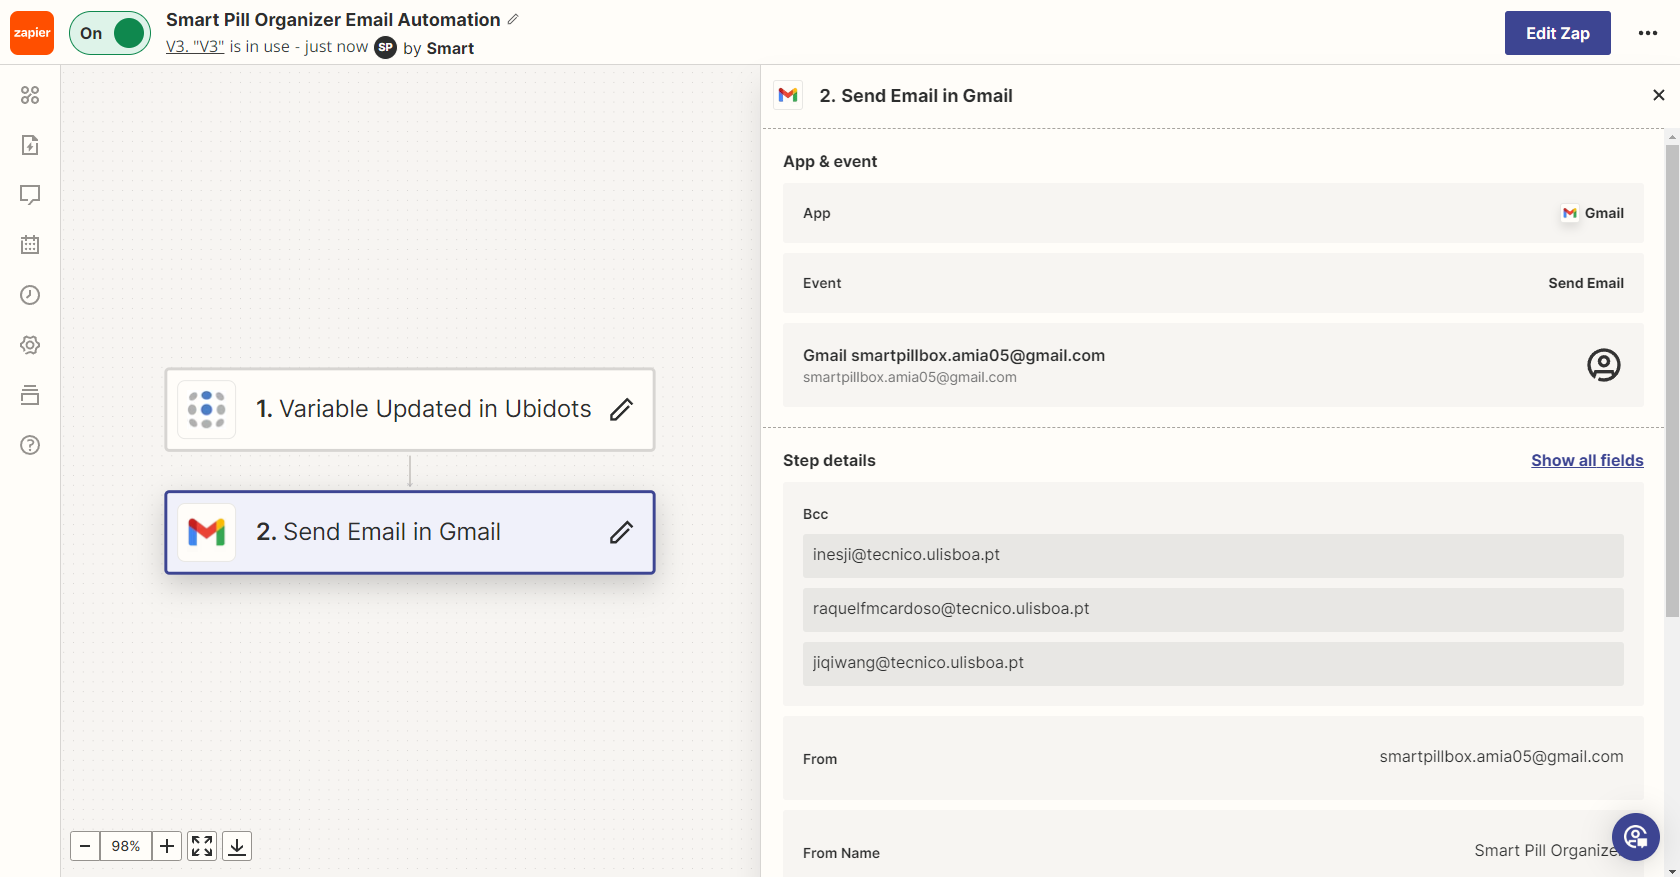This screenshot has height=877, width=1680.
Task: Click the Smart owner name text
Action: (x=450, y=48)
